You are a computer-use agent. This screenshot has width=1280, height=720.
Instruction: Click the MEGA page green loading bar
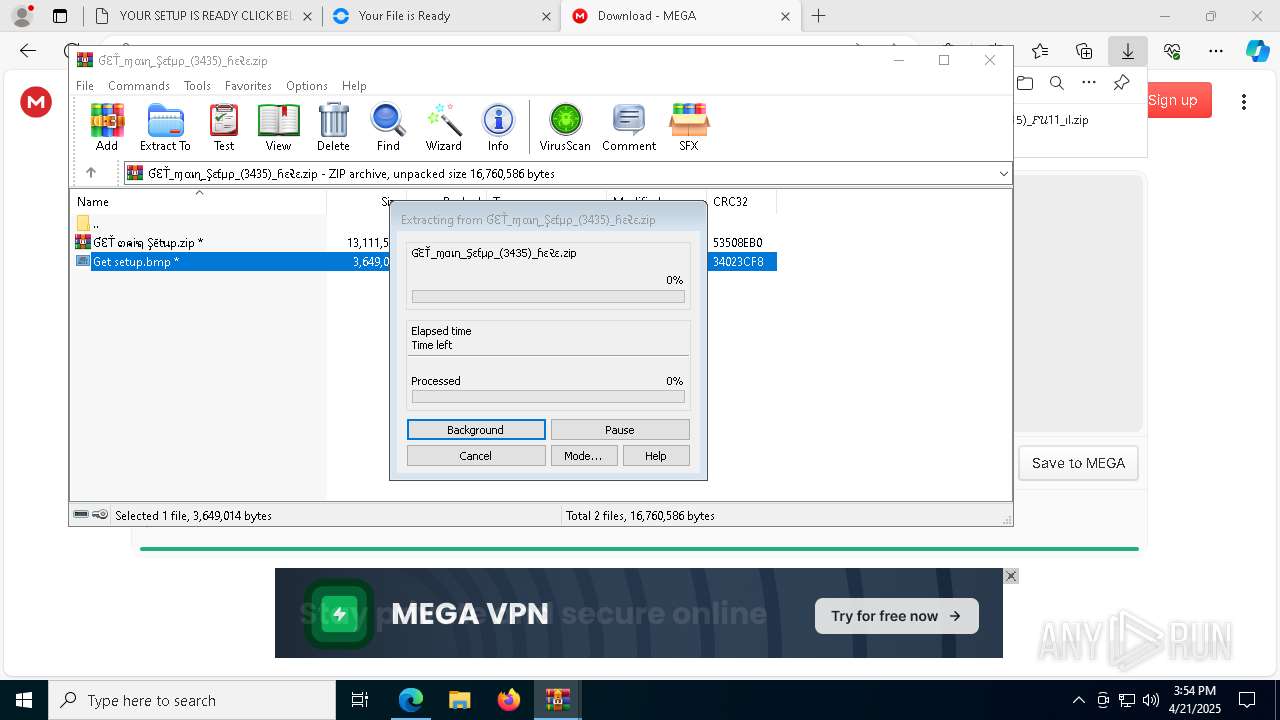[x=639, y=549]
